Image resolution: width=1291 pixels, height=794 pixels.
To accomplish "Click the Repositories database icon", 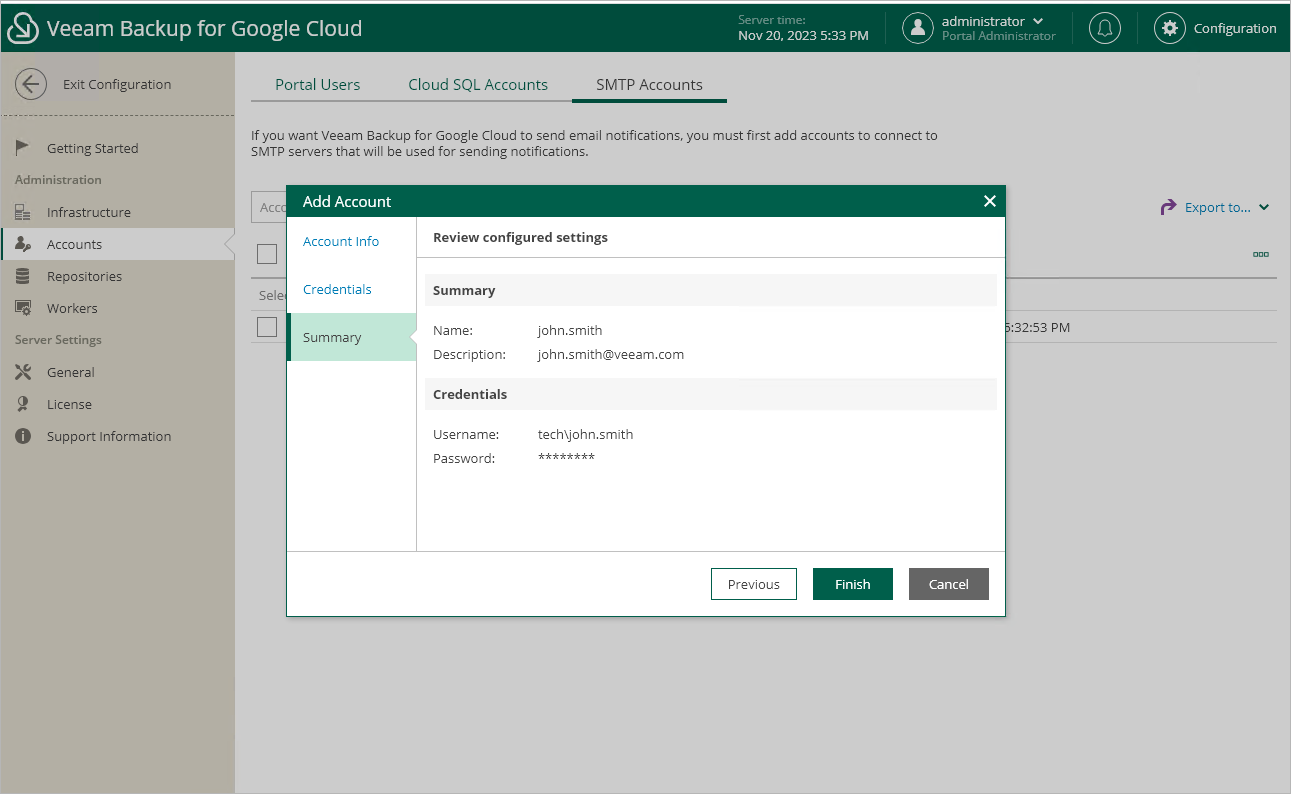I will 23,276.
